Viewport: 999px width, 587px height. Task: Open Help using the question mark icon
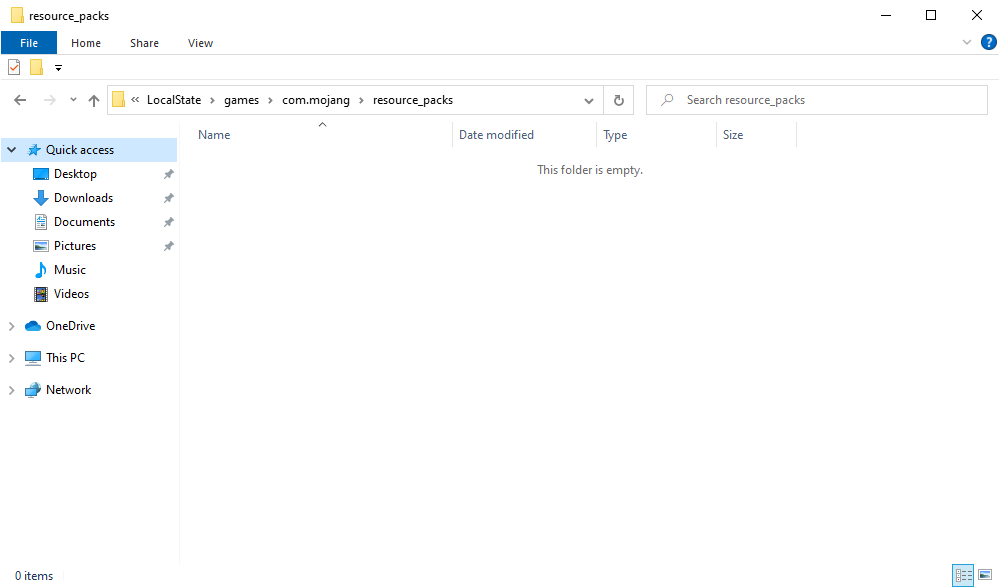pyautogui.click(x=988, y=42)
